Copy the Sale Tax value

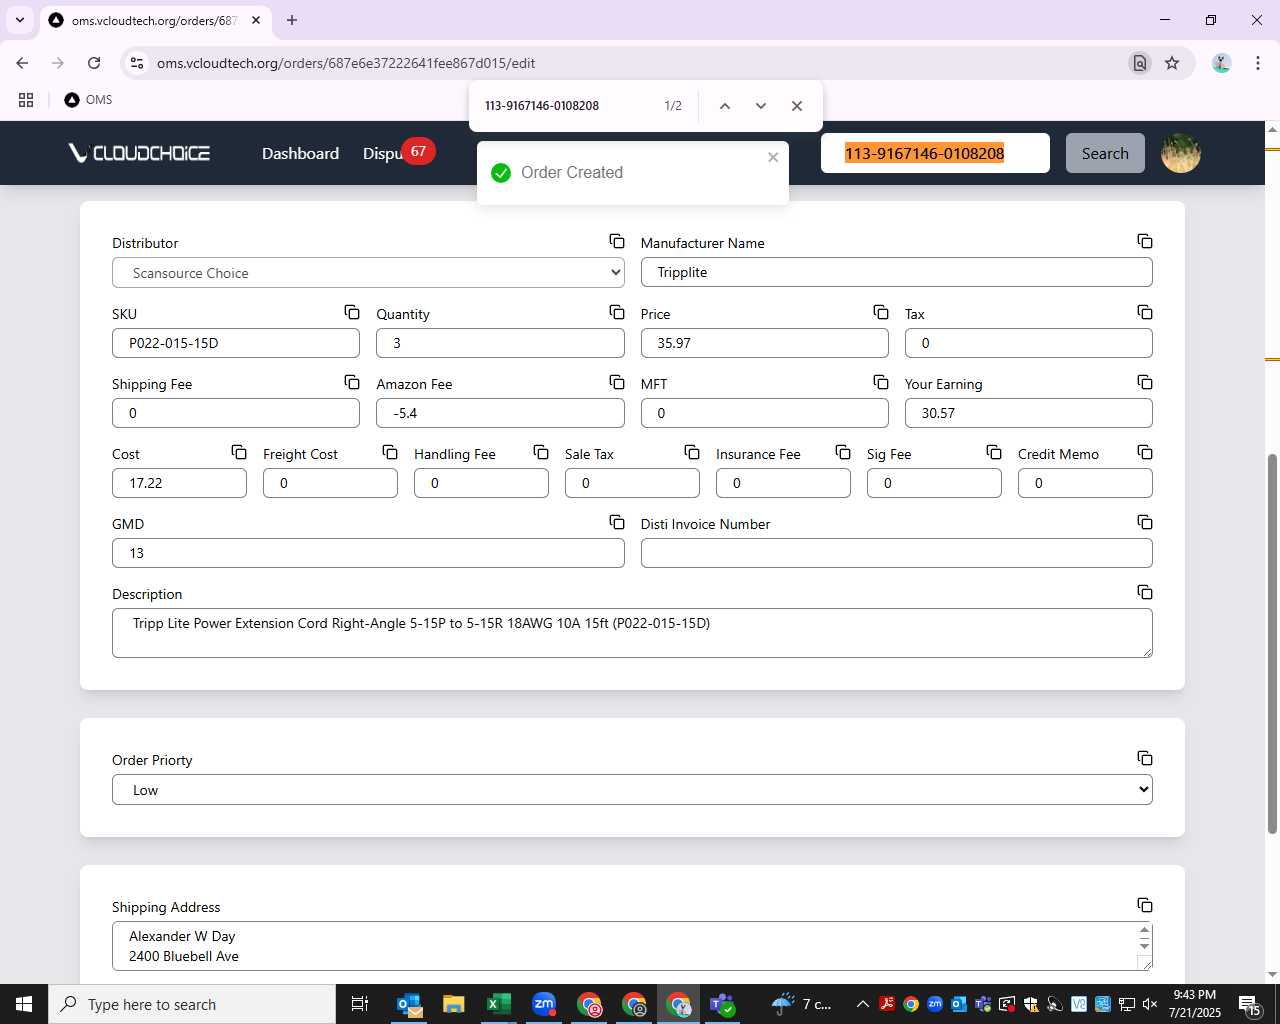point(692,452)
